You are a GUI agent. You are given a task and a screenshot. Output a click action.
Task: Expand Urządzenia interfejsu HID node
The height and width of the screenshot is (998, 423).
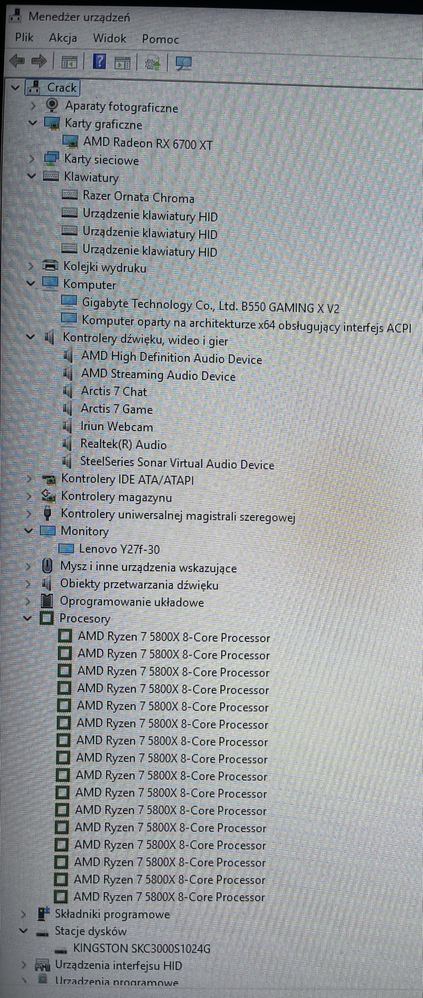(24, 965)
